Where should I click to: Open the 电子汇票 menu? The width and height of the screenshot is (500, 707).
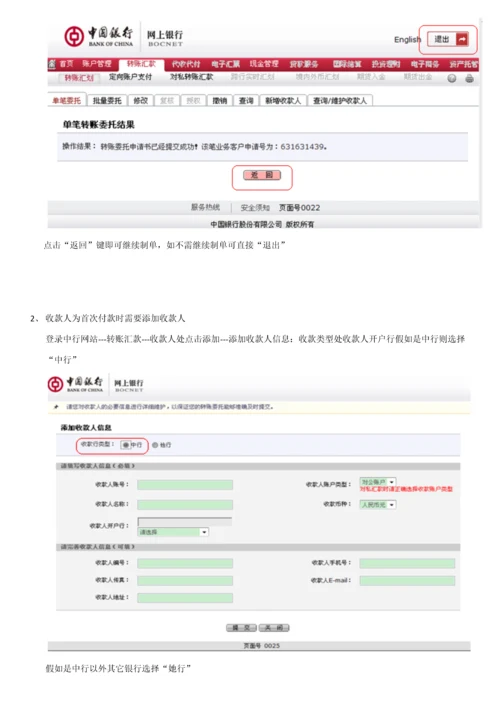225,64
